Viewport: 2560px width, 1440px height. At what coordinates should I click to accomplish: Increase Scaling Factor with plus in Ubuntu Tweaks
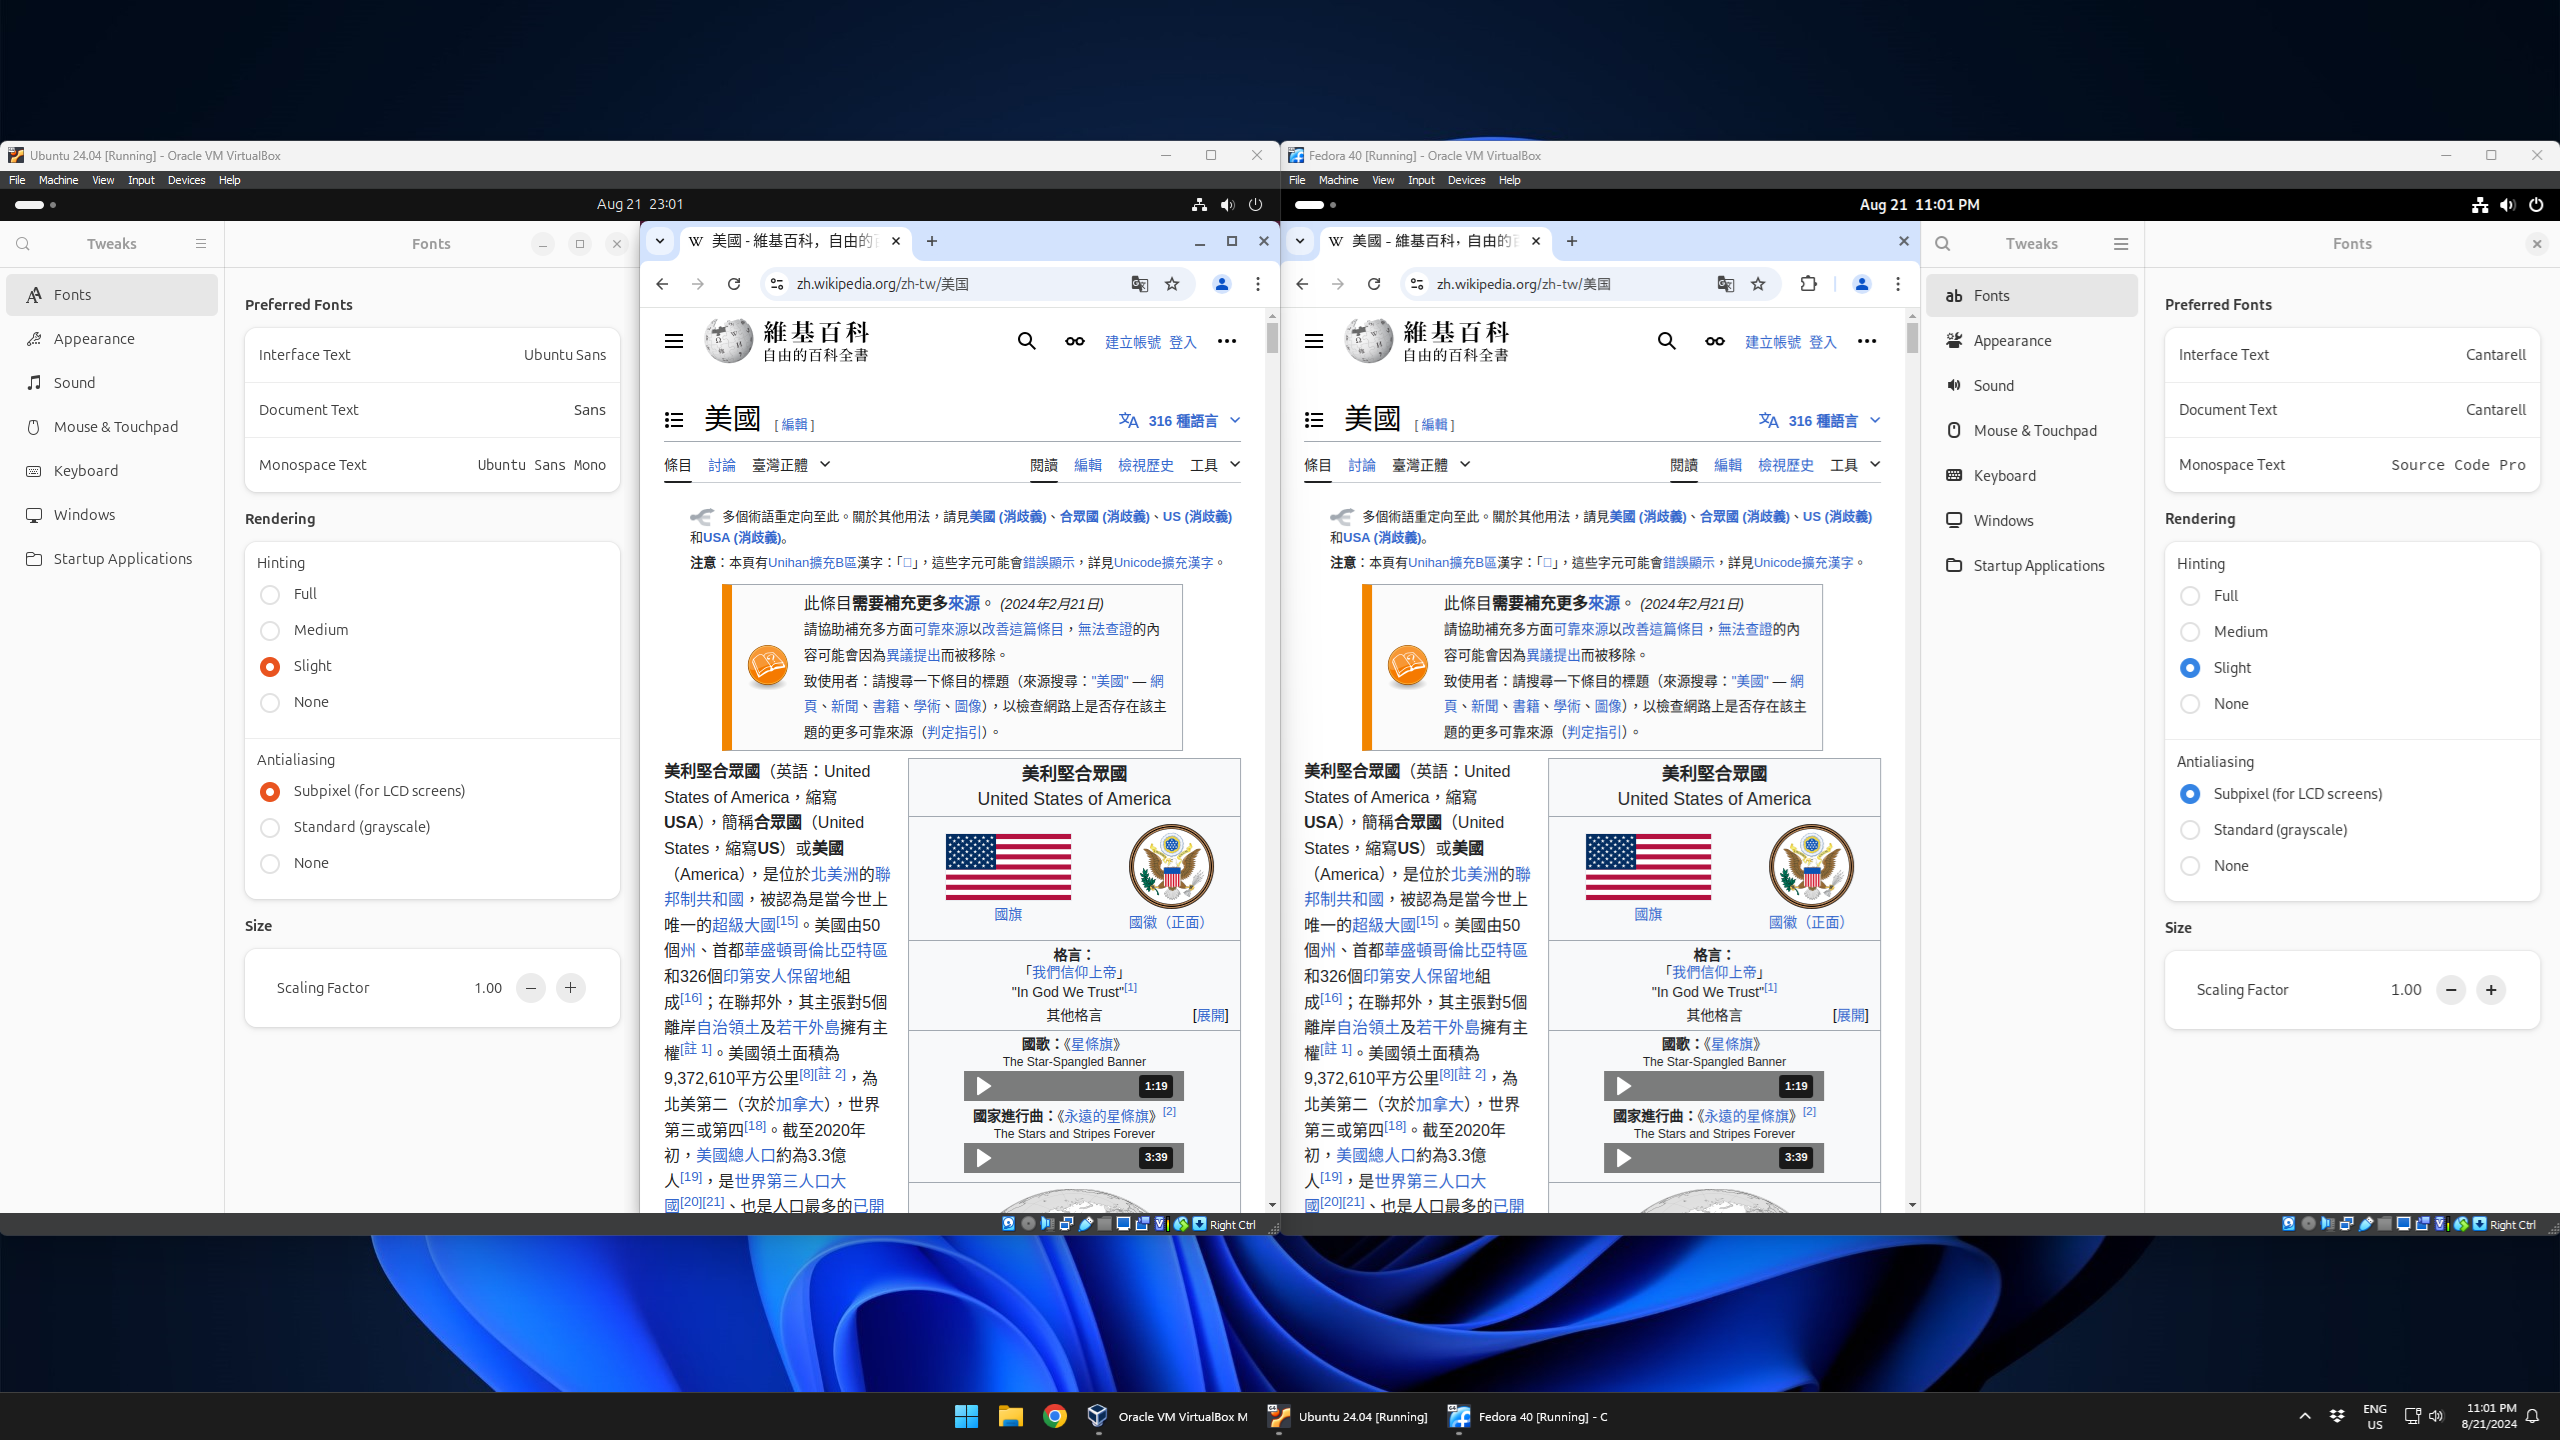[571, 988]
